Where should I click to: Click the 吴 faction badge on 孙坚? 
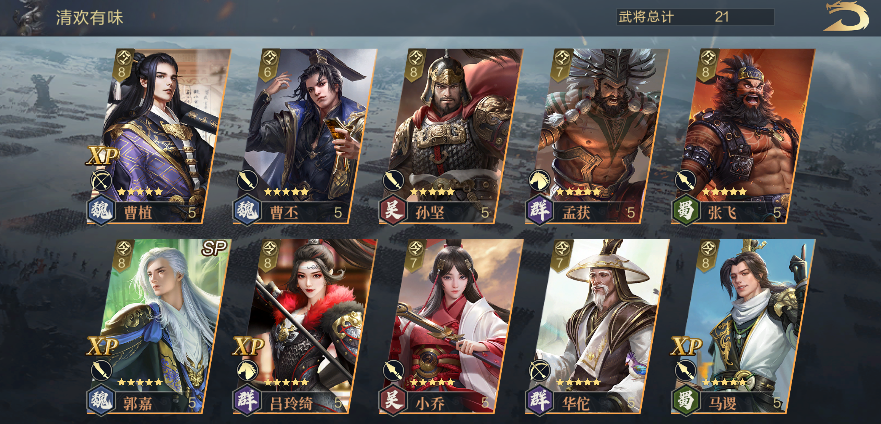[x=393, y=211]
